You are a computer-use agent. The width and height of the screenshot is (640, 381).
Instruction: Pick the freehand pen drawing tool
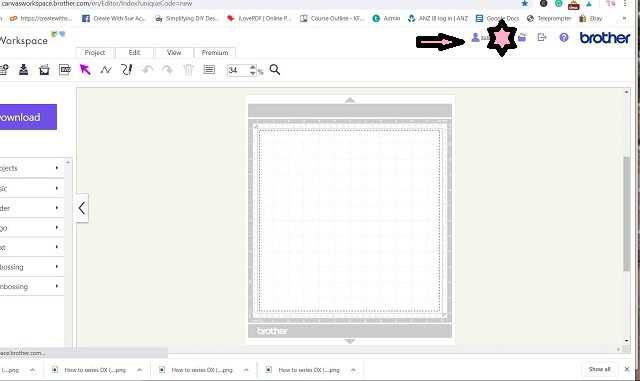[127, 69]
